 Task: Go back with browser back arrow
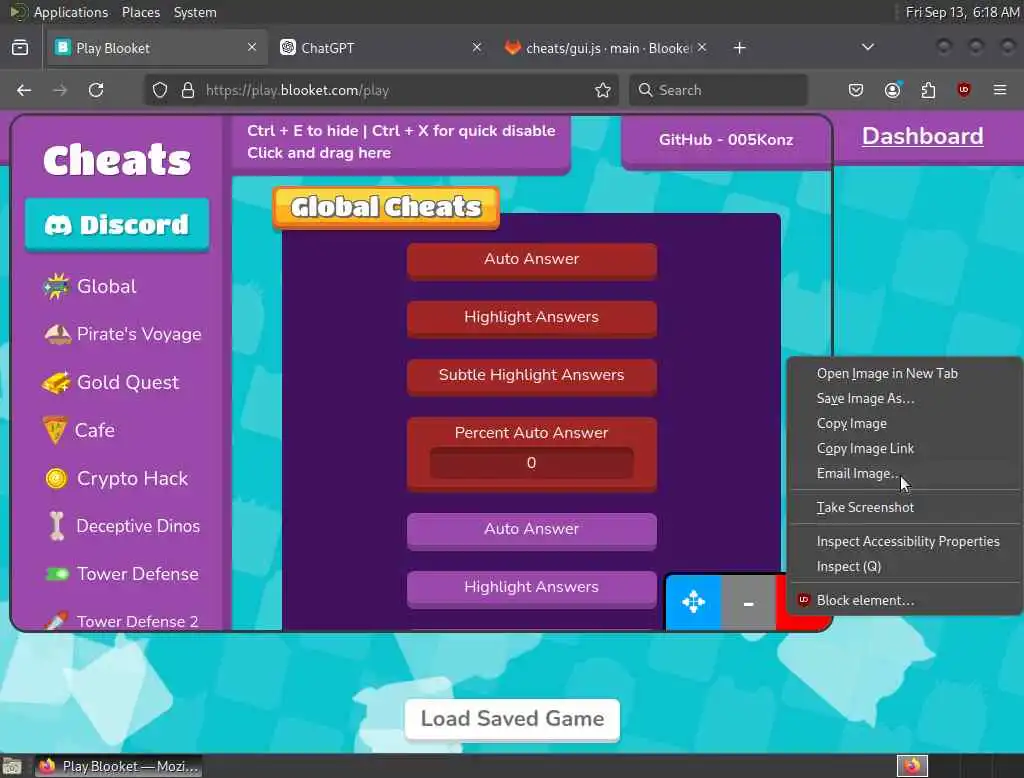click(24, 90)
